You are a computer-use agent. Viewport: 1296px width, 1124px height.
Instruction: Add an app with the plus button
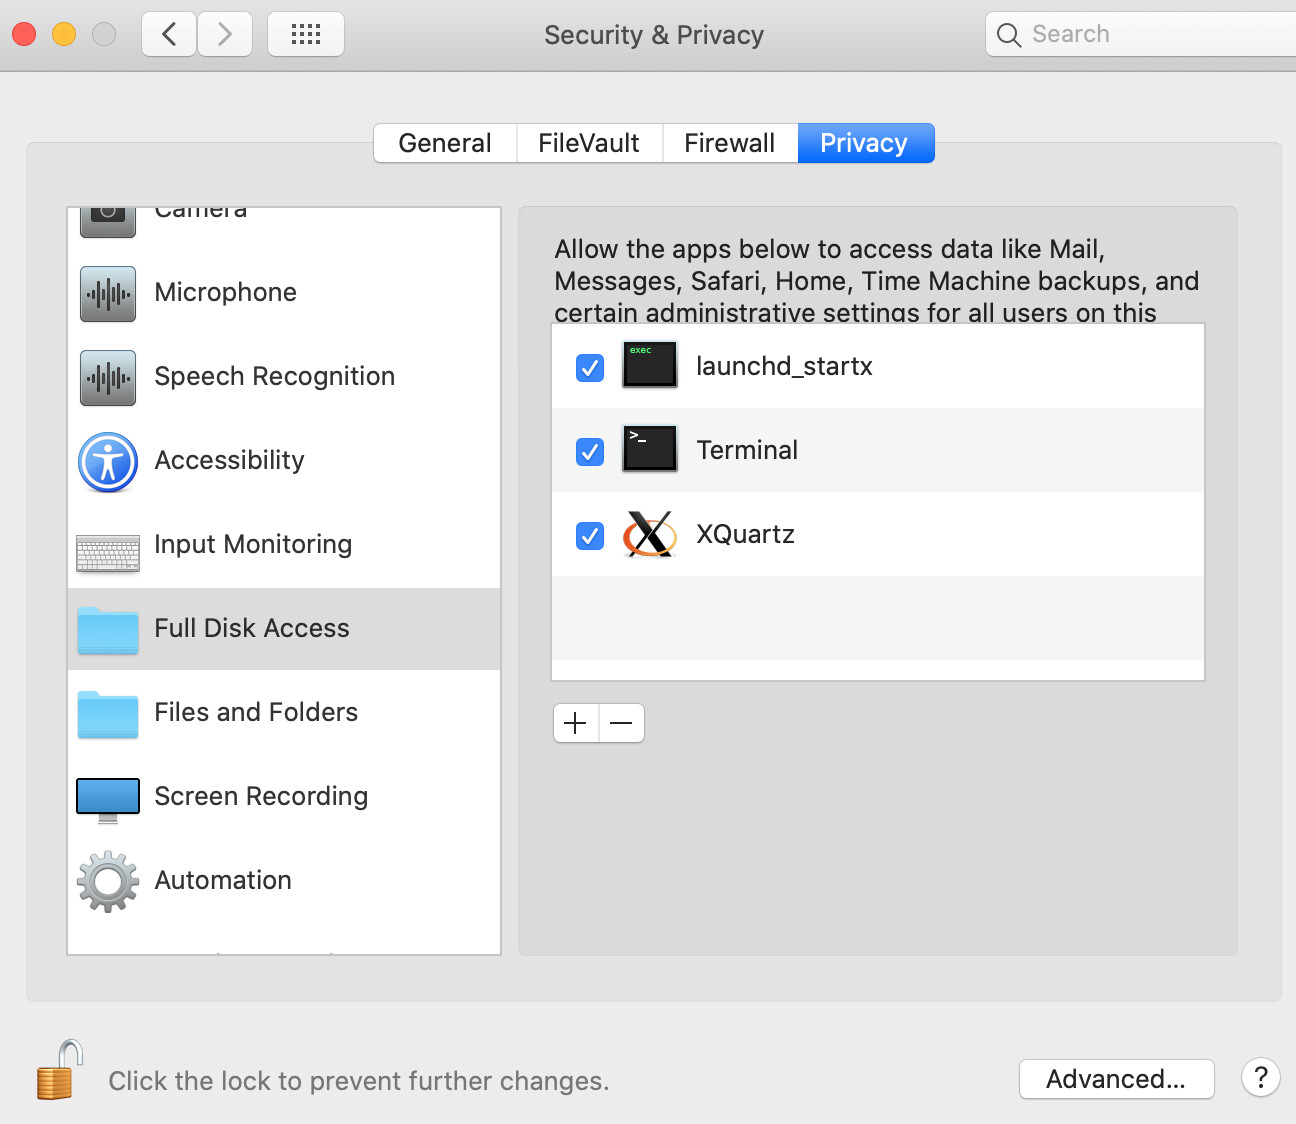pos(576,723)
